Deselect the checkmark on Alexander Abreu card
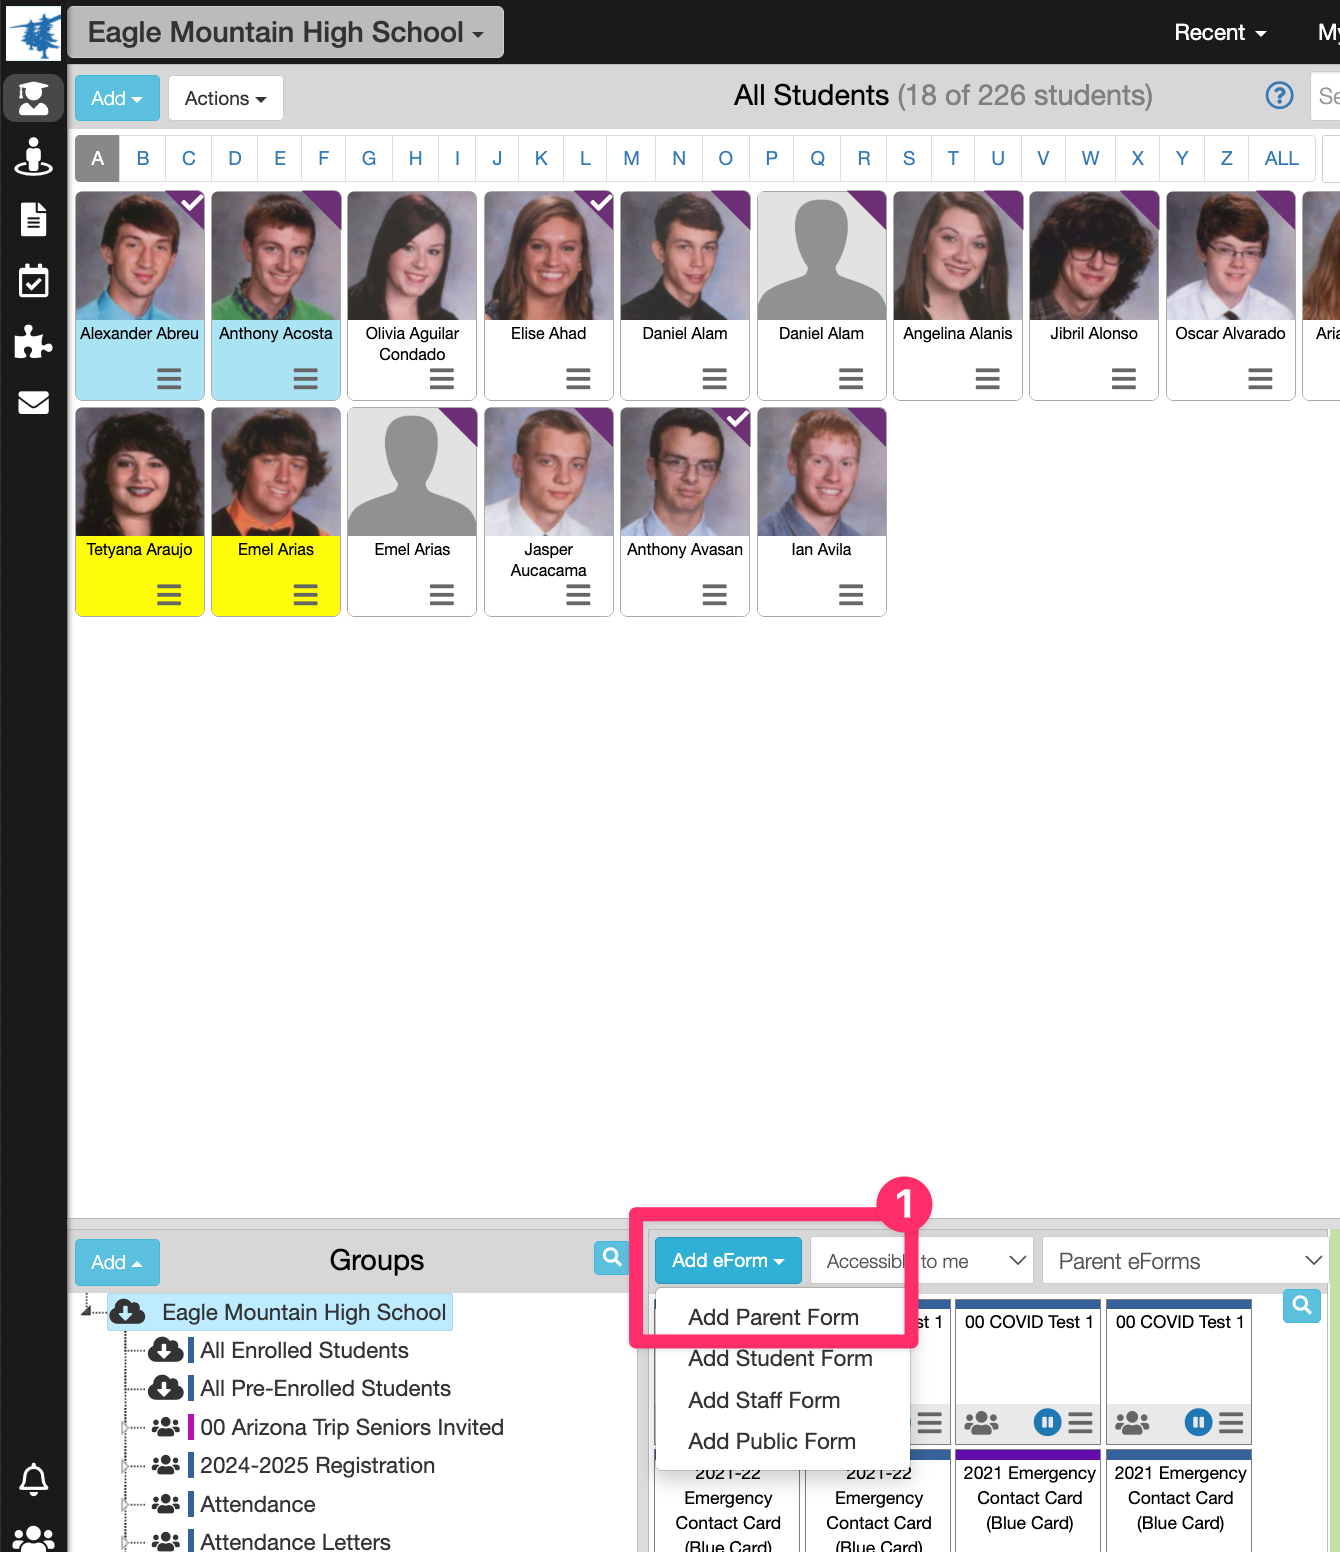 pyautogui.click(x=190, y=204)
